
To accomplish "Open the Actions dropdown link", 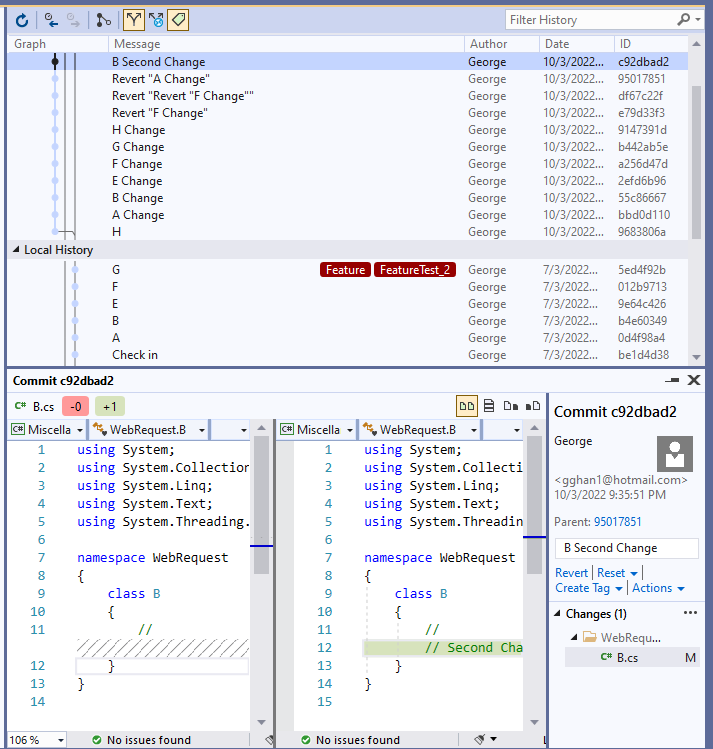I will (658, 588).
